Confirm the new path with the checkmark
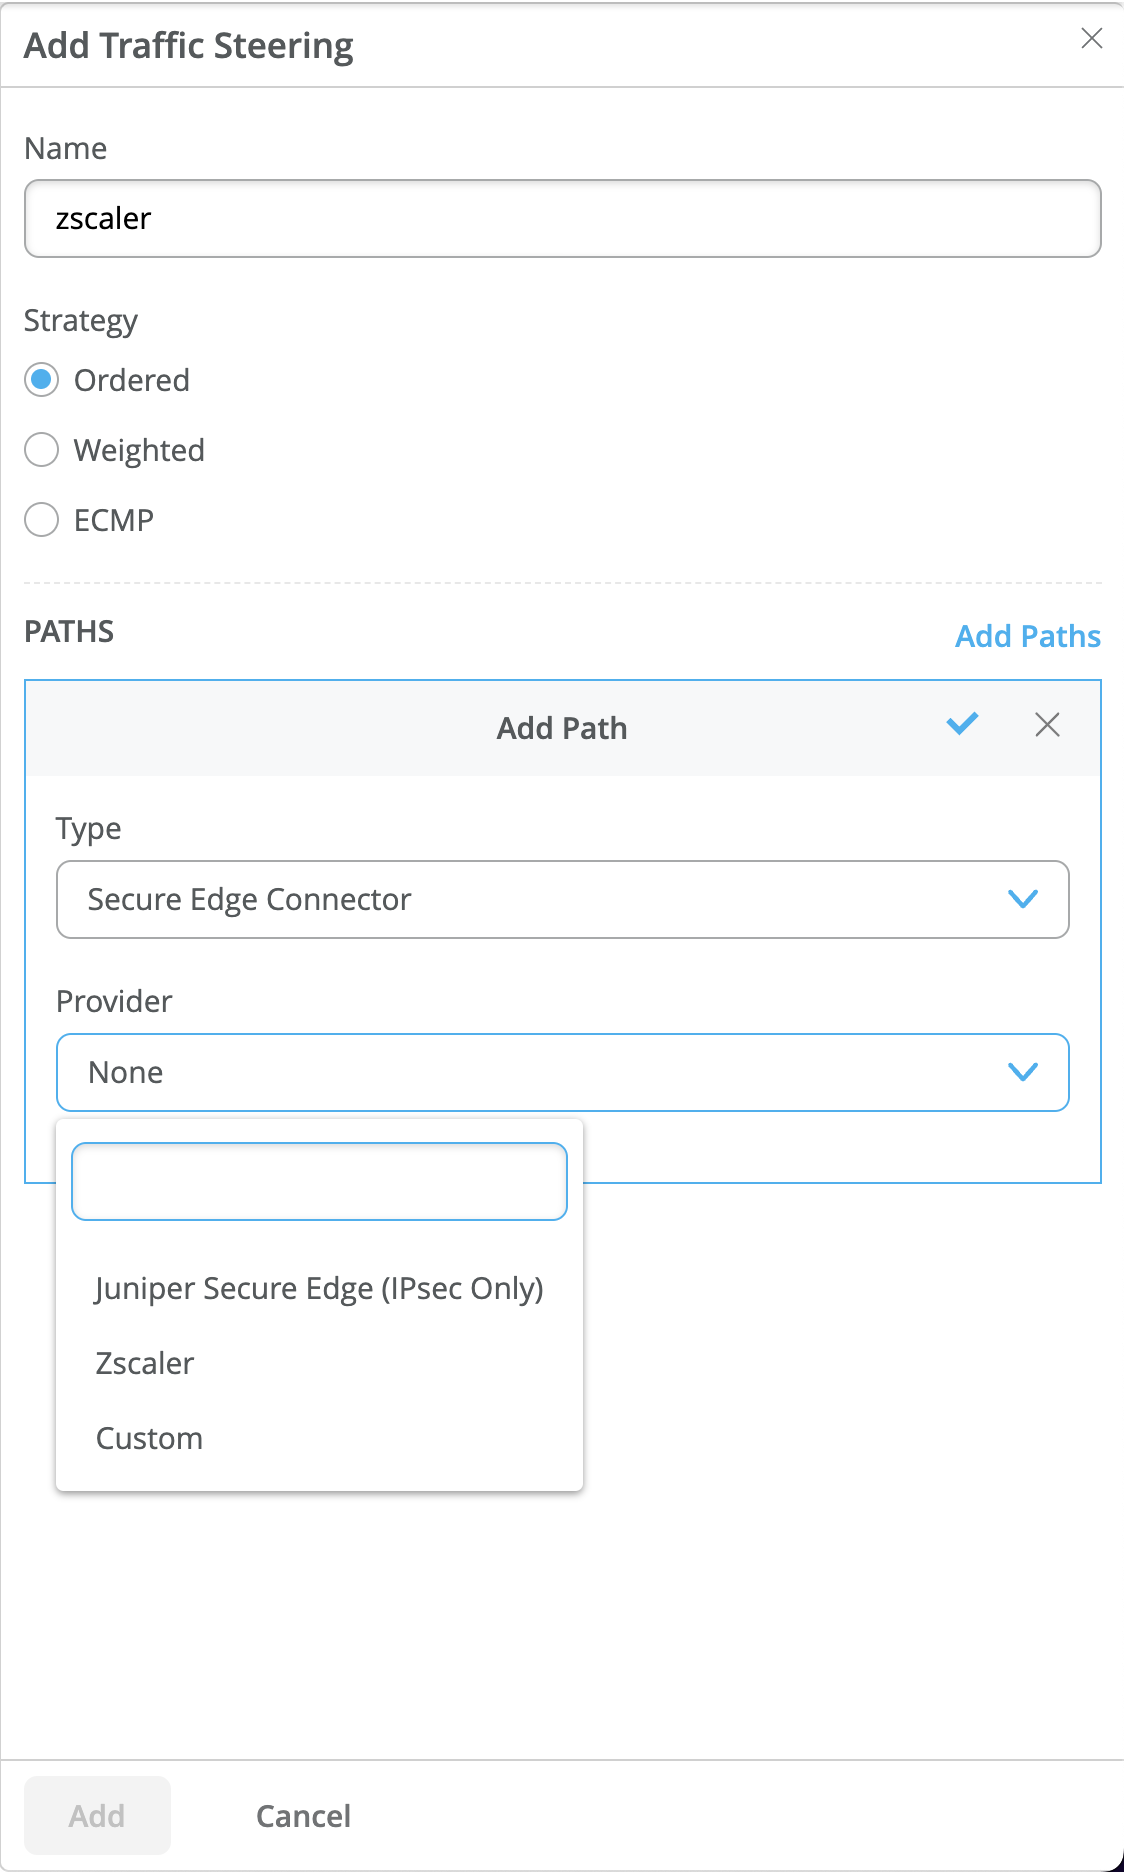Image resolution: width=1124 pixels, height=1872 pixels. [962, 724]
